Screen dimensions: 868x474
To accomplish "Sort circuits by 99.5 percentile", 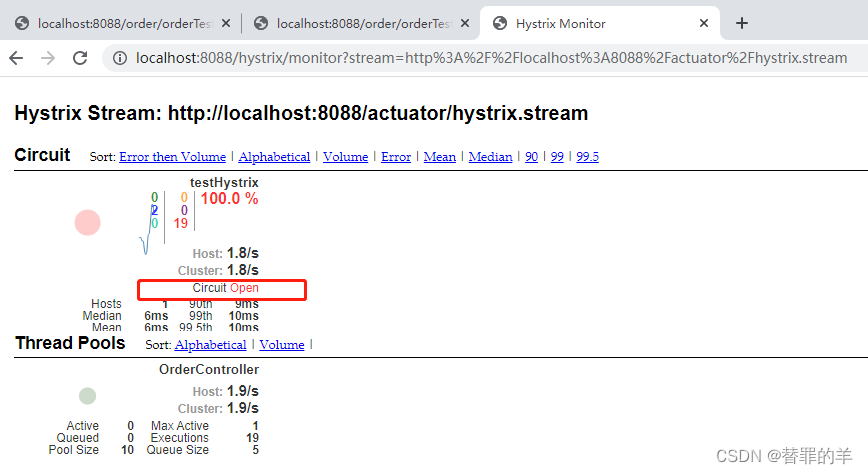I will point(587,157).
